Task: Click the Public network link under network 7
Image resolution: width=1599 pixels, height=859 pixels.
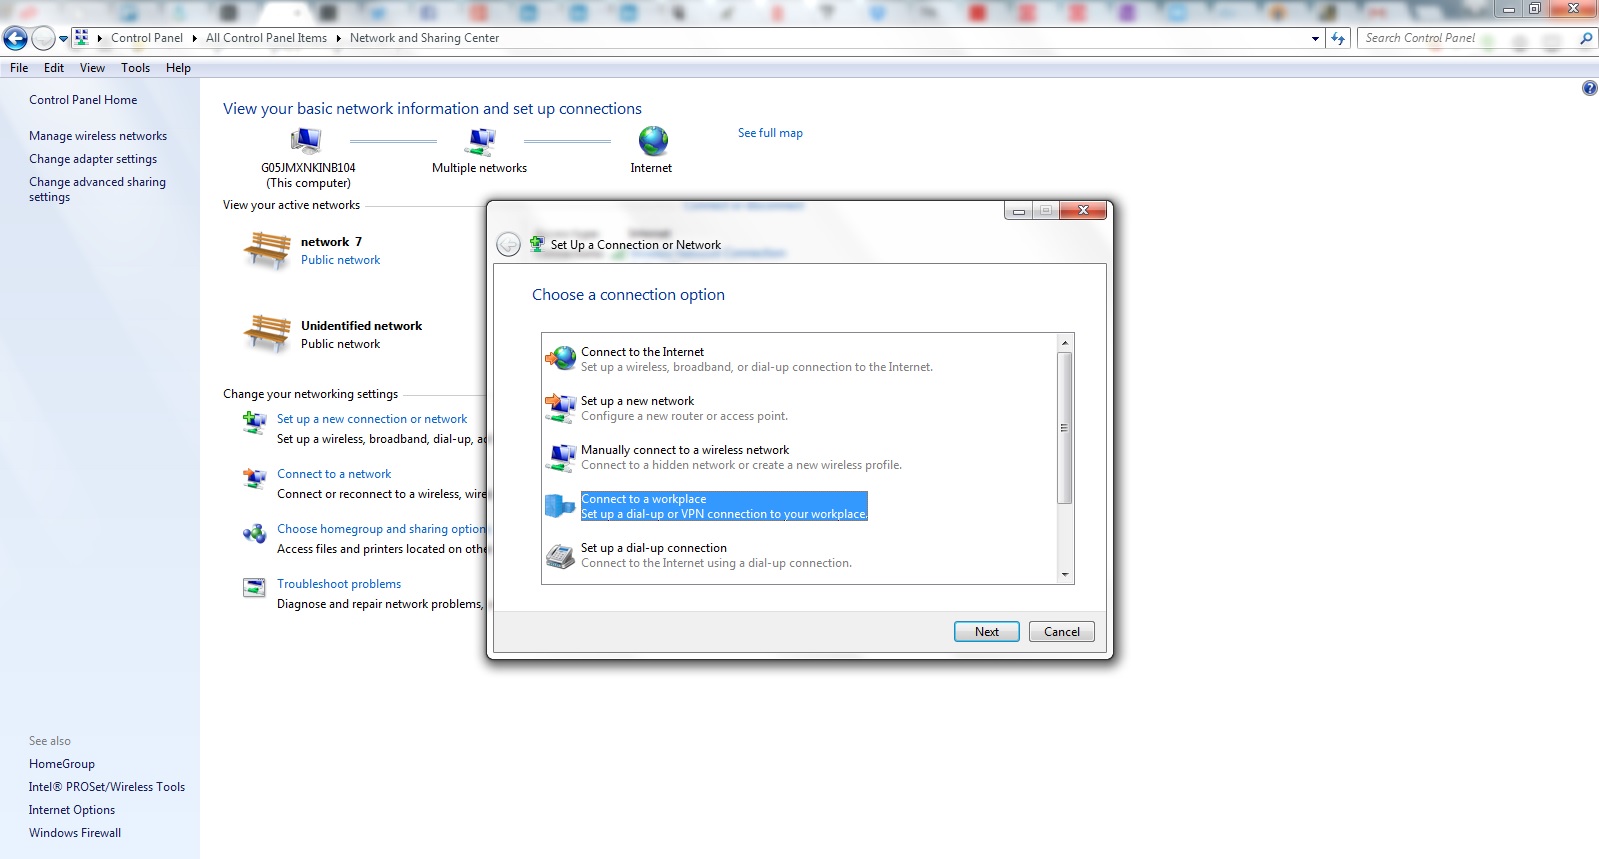Action: (x=340, y=260)
